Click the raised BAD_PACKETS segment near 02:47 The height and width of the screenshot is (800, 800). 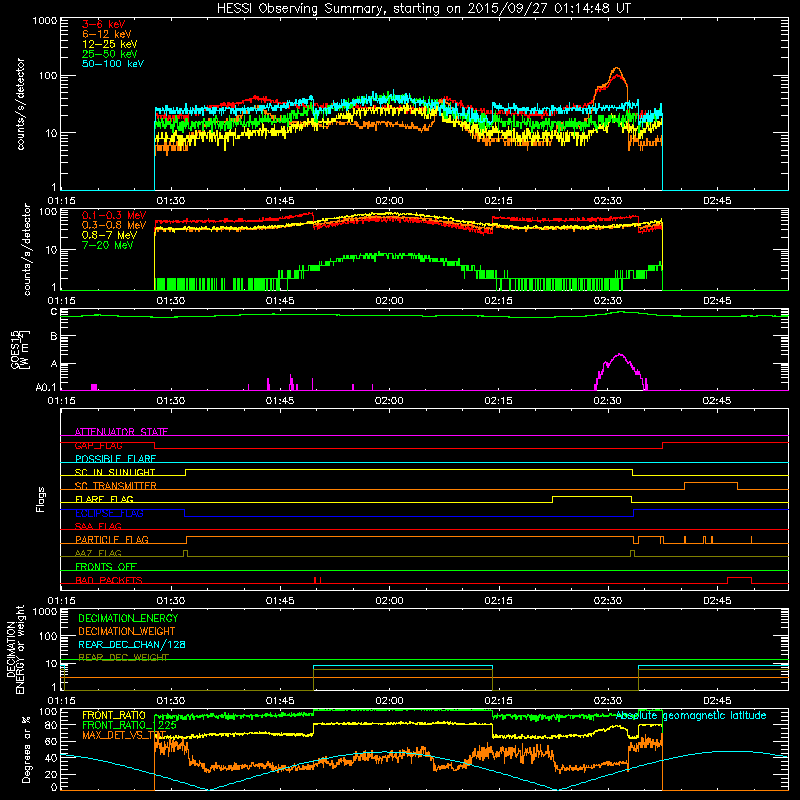(739, 578)
